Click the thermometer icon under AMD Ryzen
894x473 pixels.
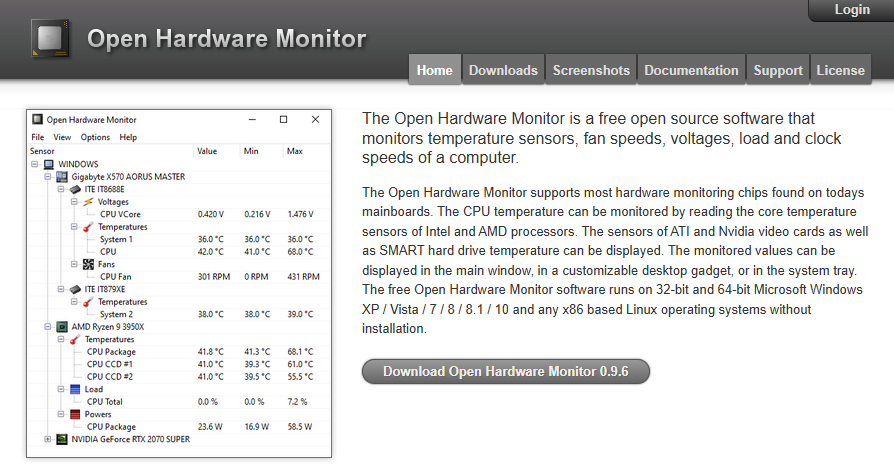(x=75, y=340)
